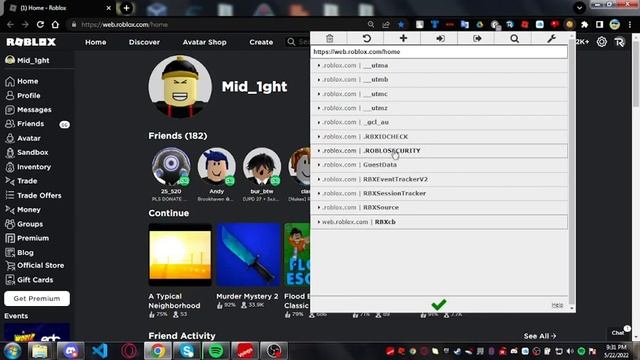Open Official Store in the sidebar
Image resolution: width=640 pixels, height=360 pixels.
pos(35,265)
